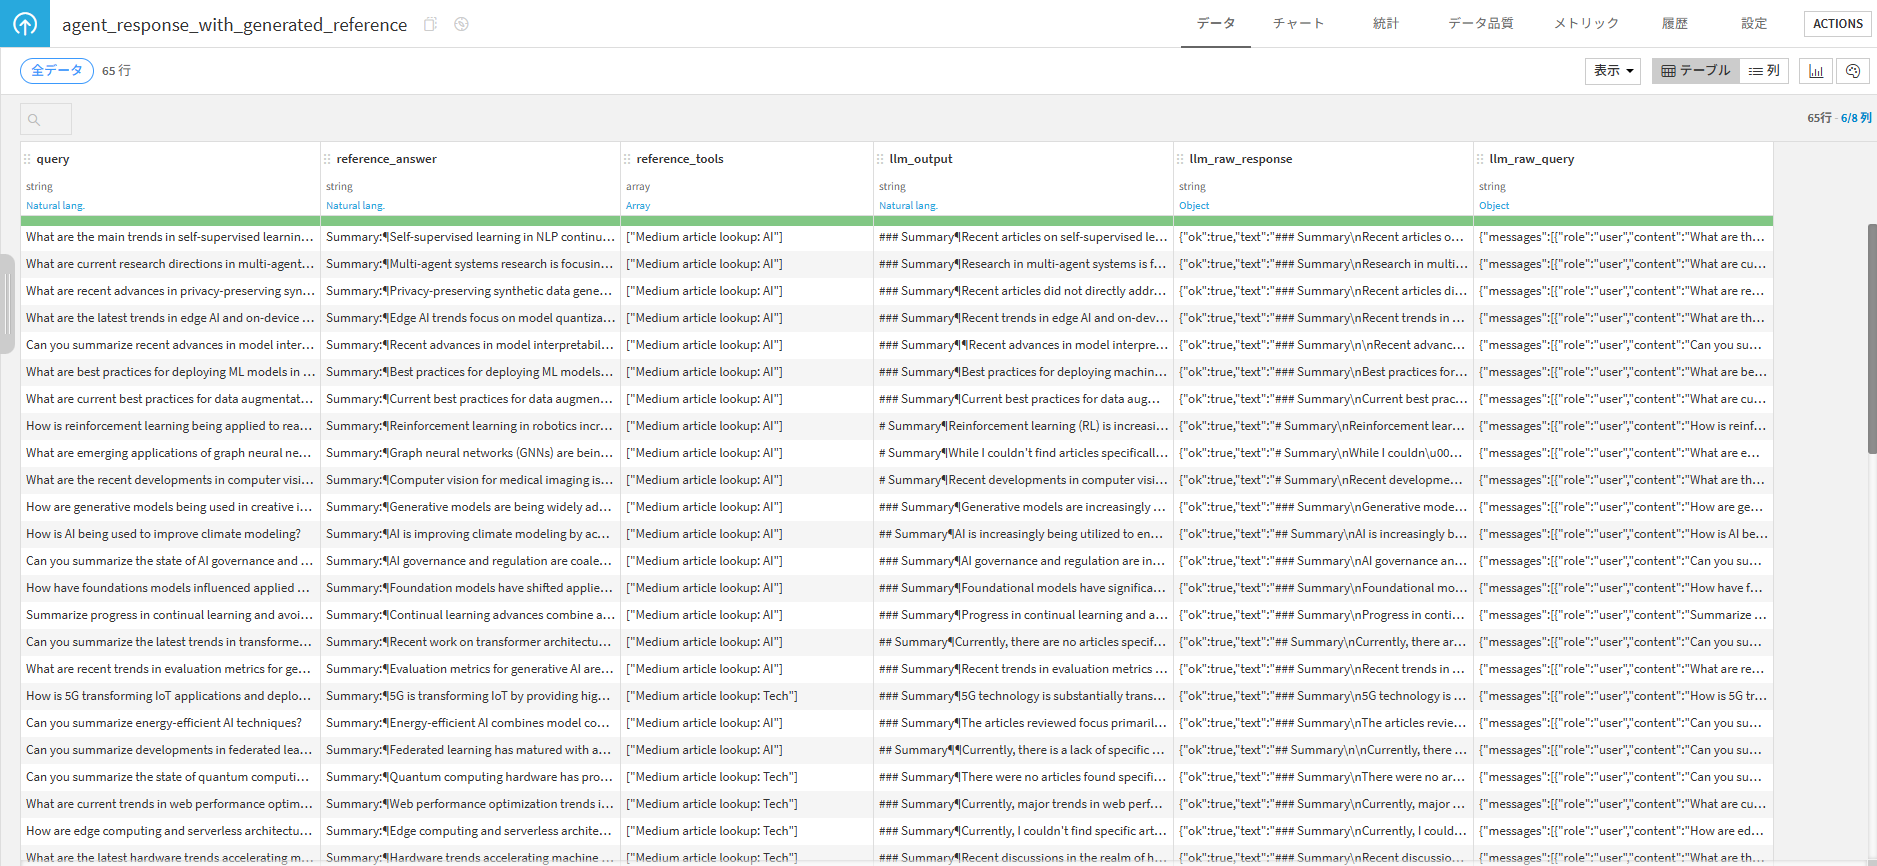The width and height of the screenshot is (1877, 866).
Task: Click the ACTIONS button
Action: click(x=1837, y=23)
